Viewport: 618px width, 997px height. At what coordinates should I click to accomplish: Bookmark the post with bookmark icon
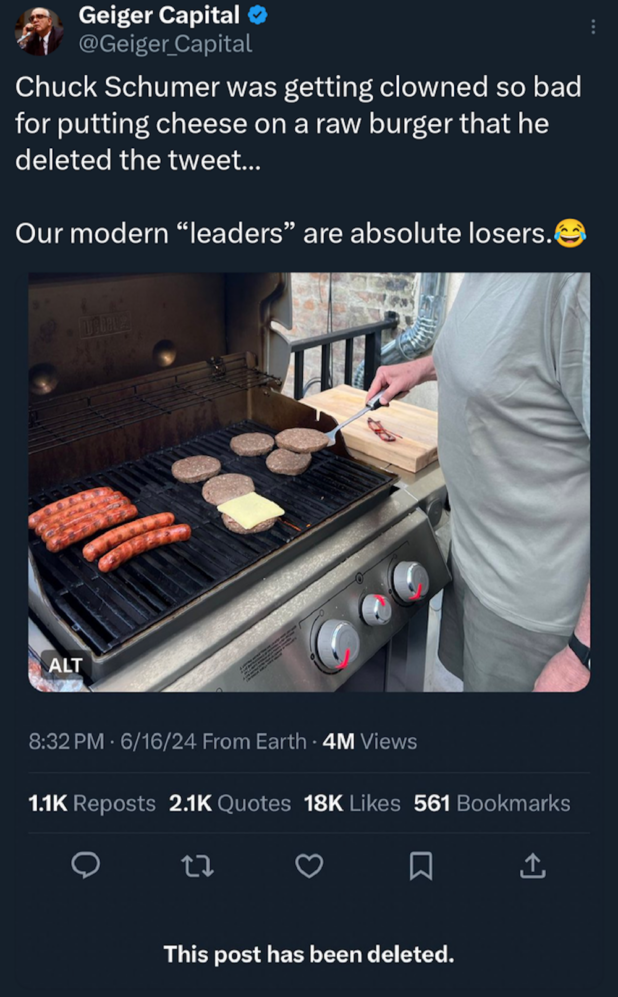422,866
